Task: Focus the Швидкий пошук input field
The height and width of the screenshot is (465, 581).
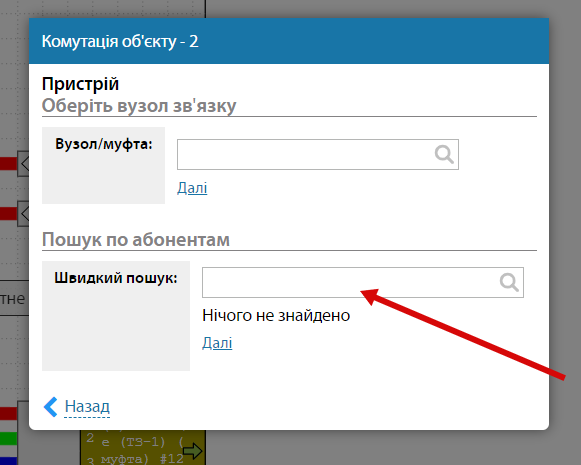Action: pos(363,282)
